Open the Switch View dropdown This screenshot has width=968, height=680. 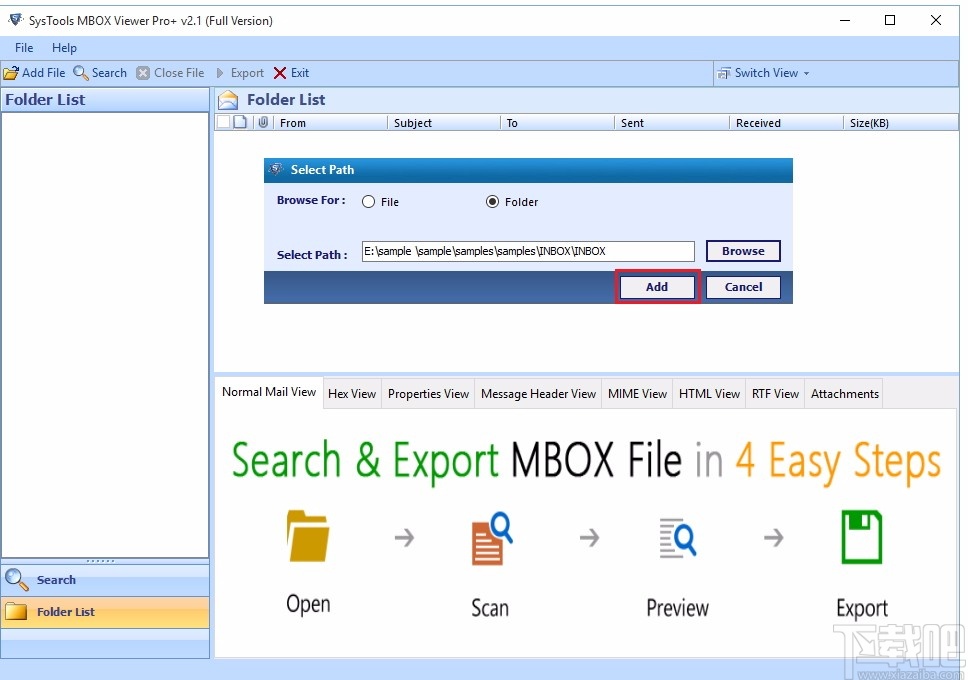point(763,72)
